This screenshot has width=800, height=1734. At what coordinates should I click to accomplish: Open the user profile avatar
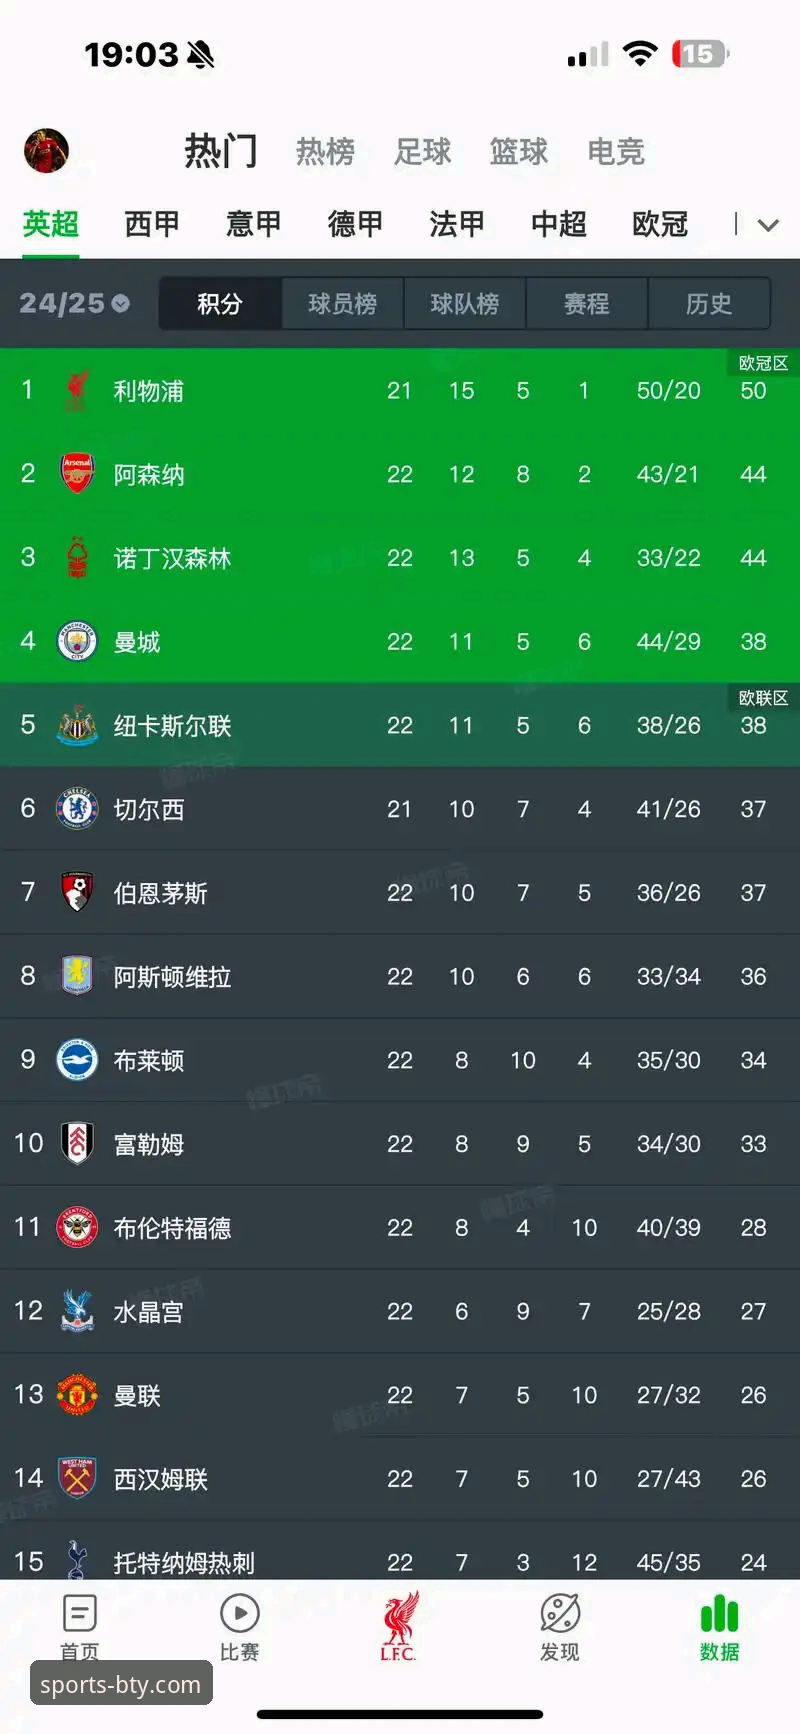pyautogui.click(x=46, y=151)
